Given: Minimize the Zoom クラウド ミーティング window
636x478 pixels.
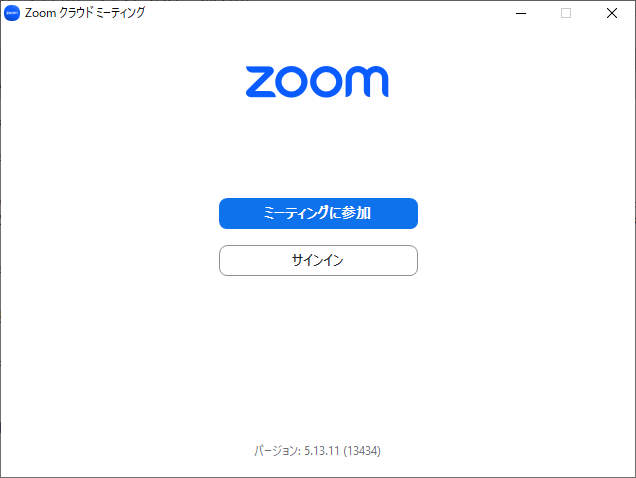Looking at the screenshot, I should [x=521, y=13].
